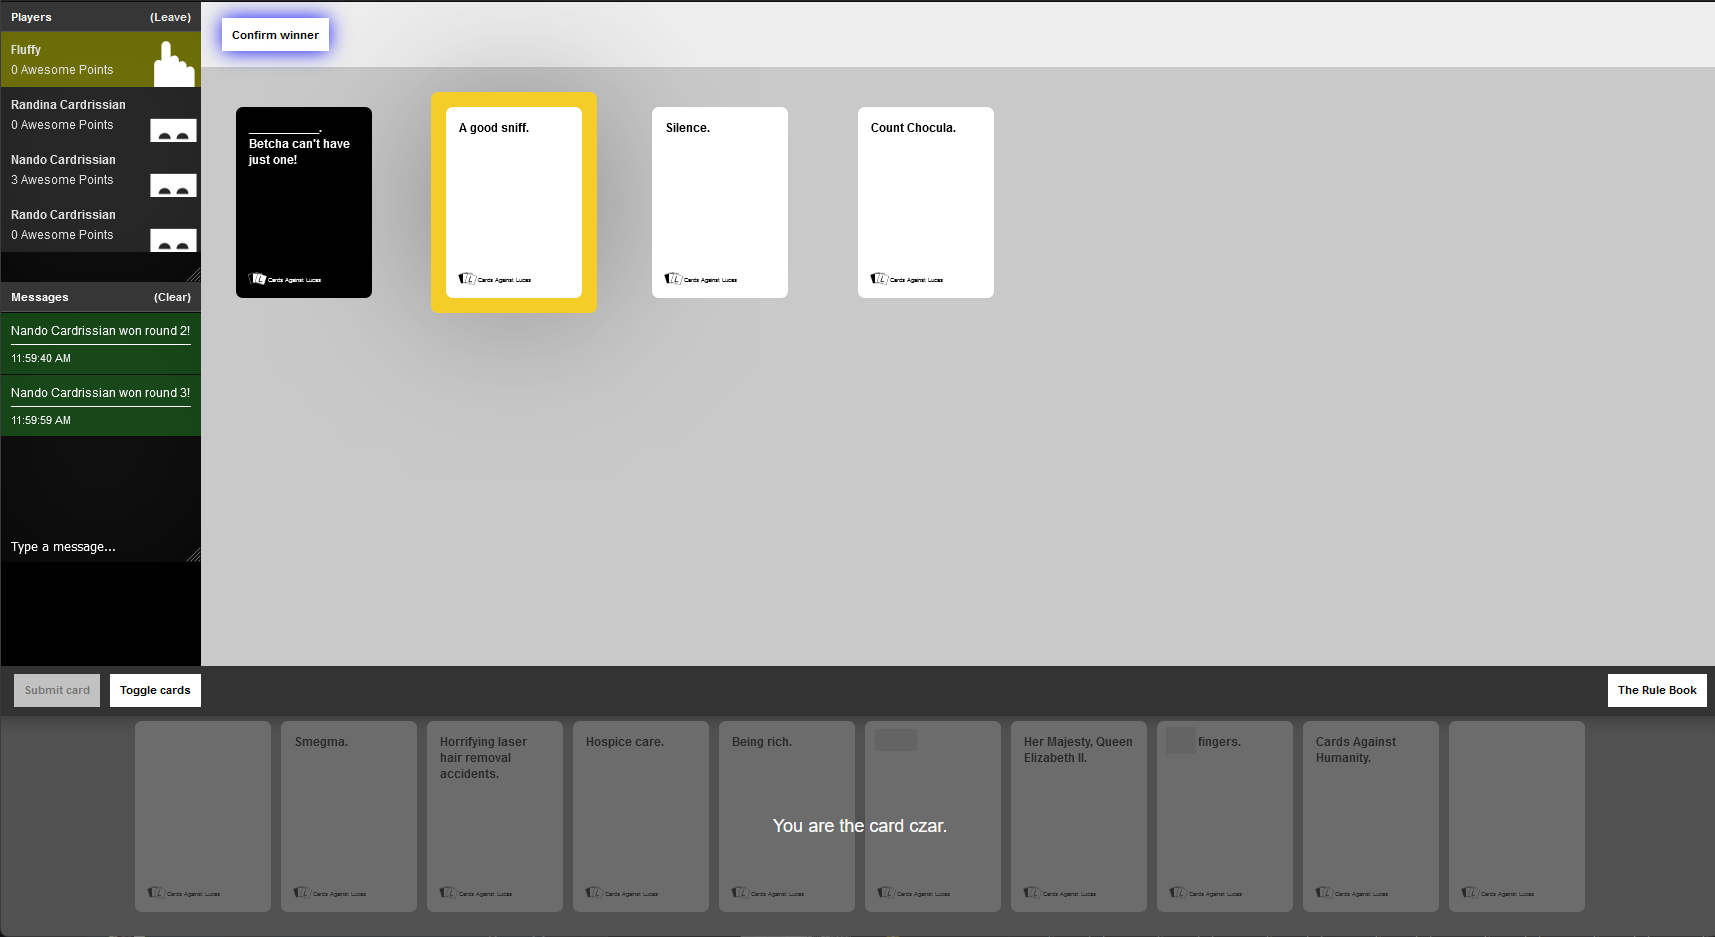Screen dimensions: 1715x937
Task: Type in the message input field
Action: [95, 547]
